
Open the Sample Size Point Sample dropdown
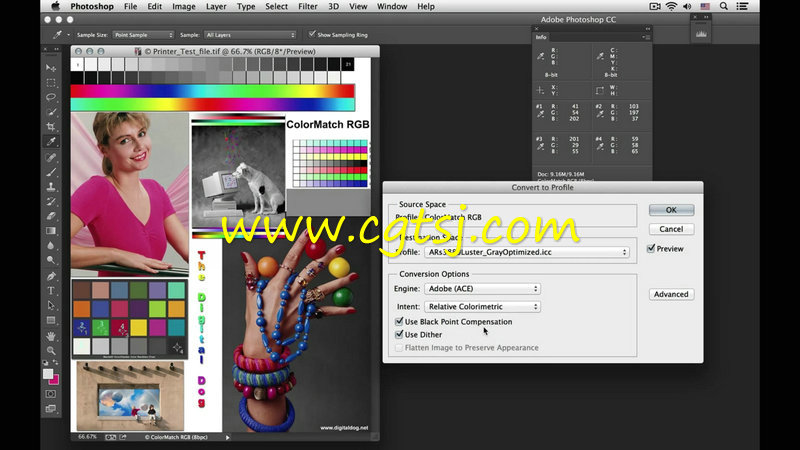pos(143,35)
